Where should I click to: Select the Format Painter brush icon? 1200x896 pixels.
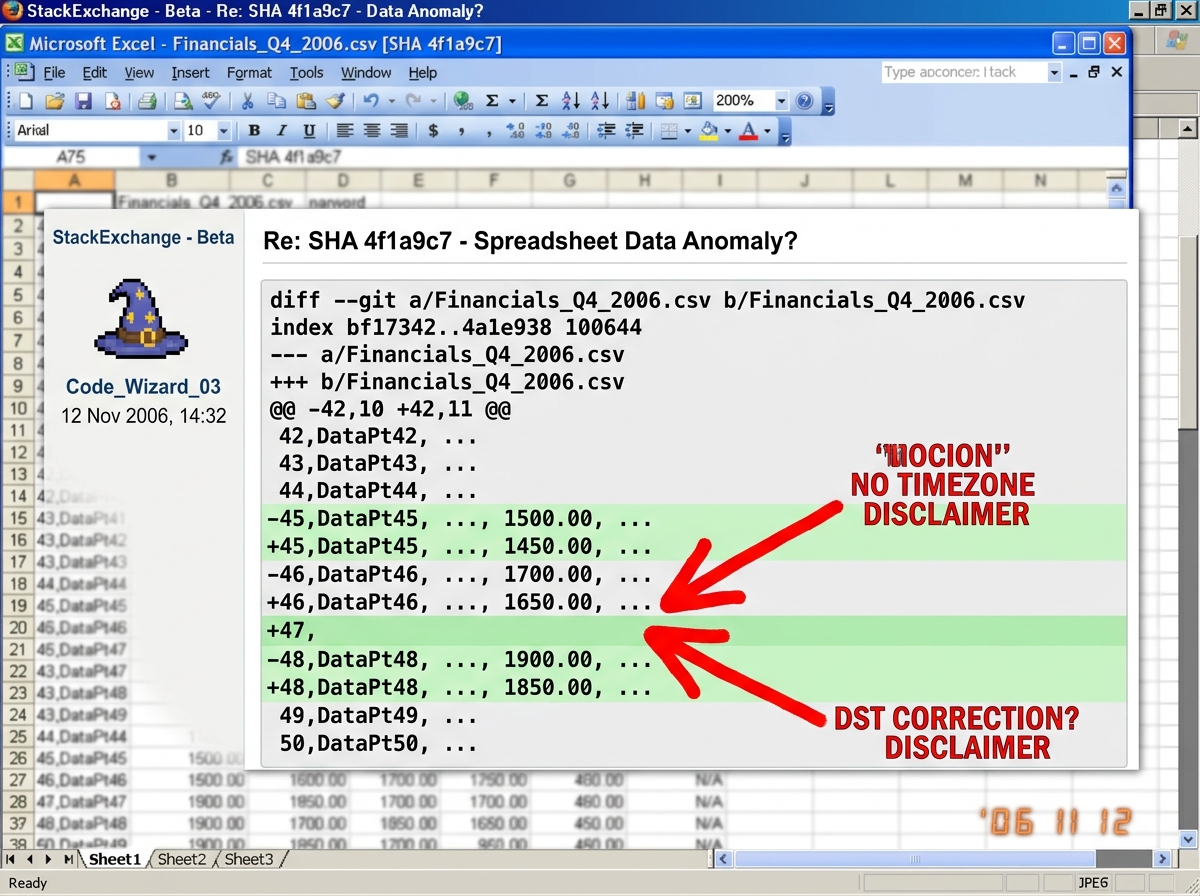coord(335,101)
